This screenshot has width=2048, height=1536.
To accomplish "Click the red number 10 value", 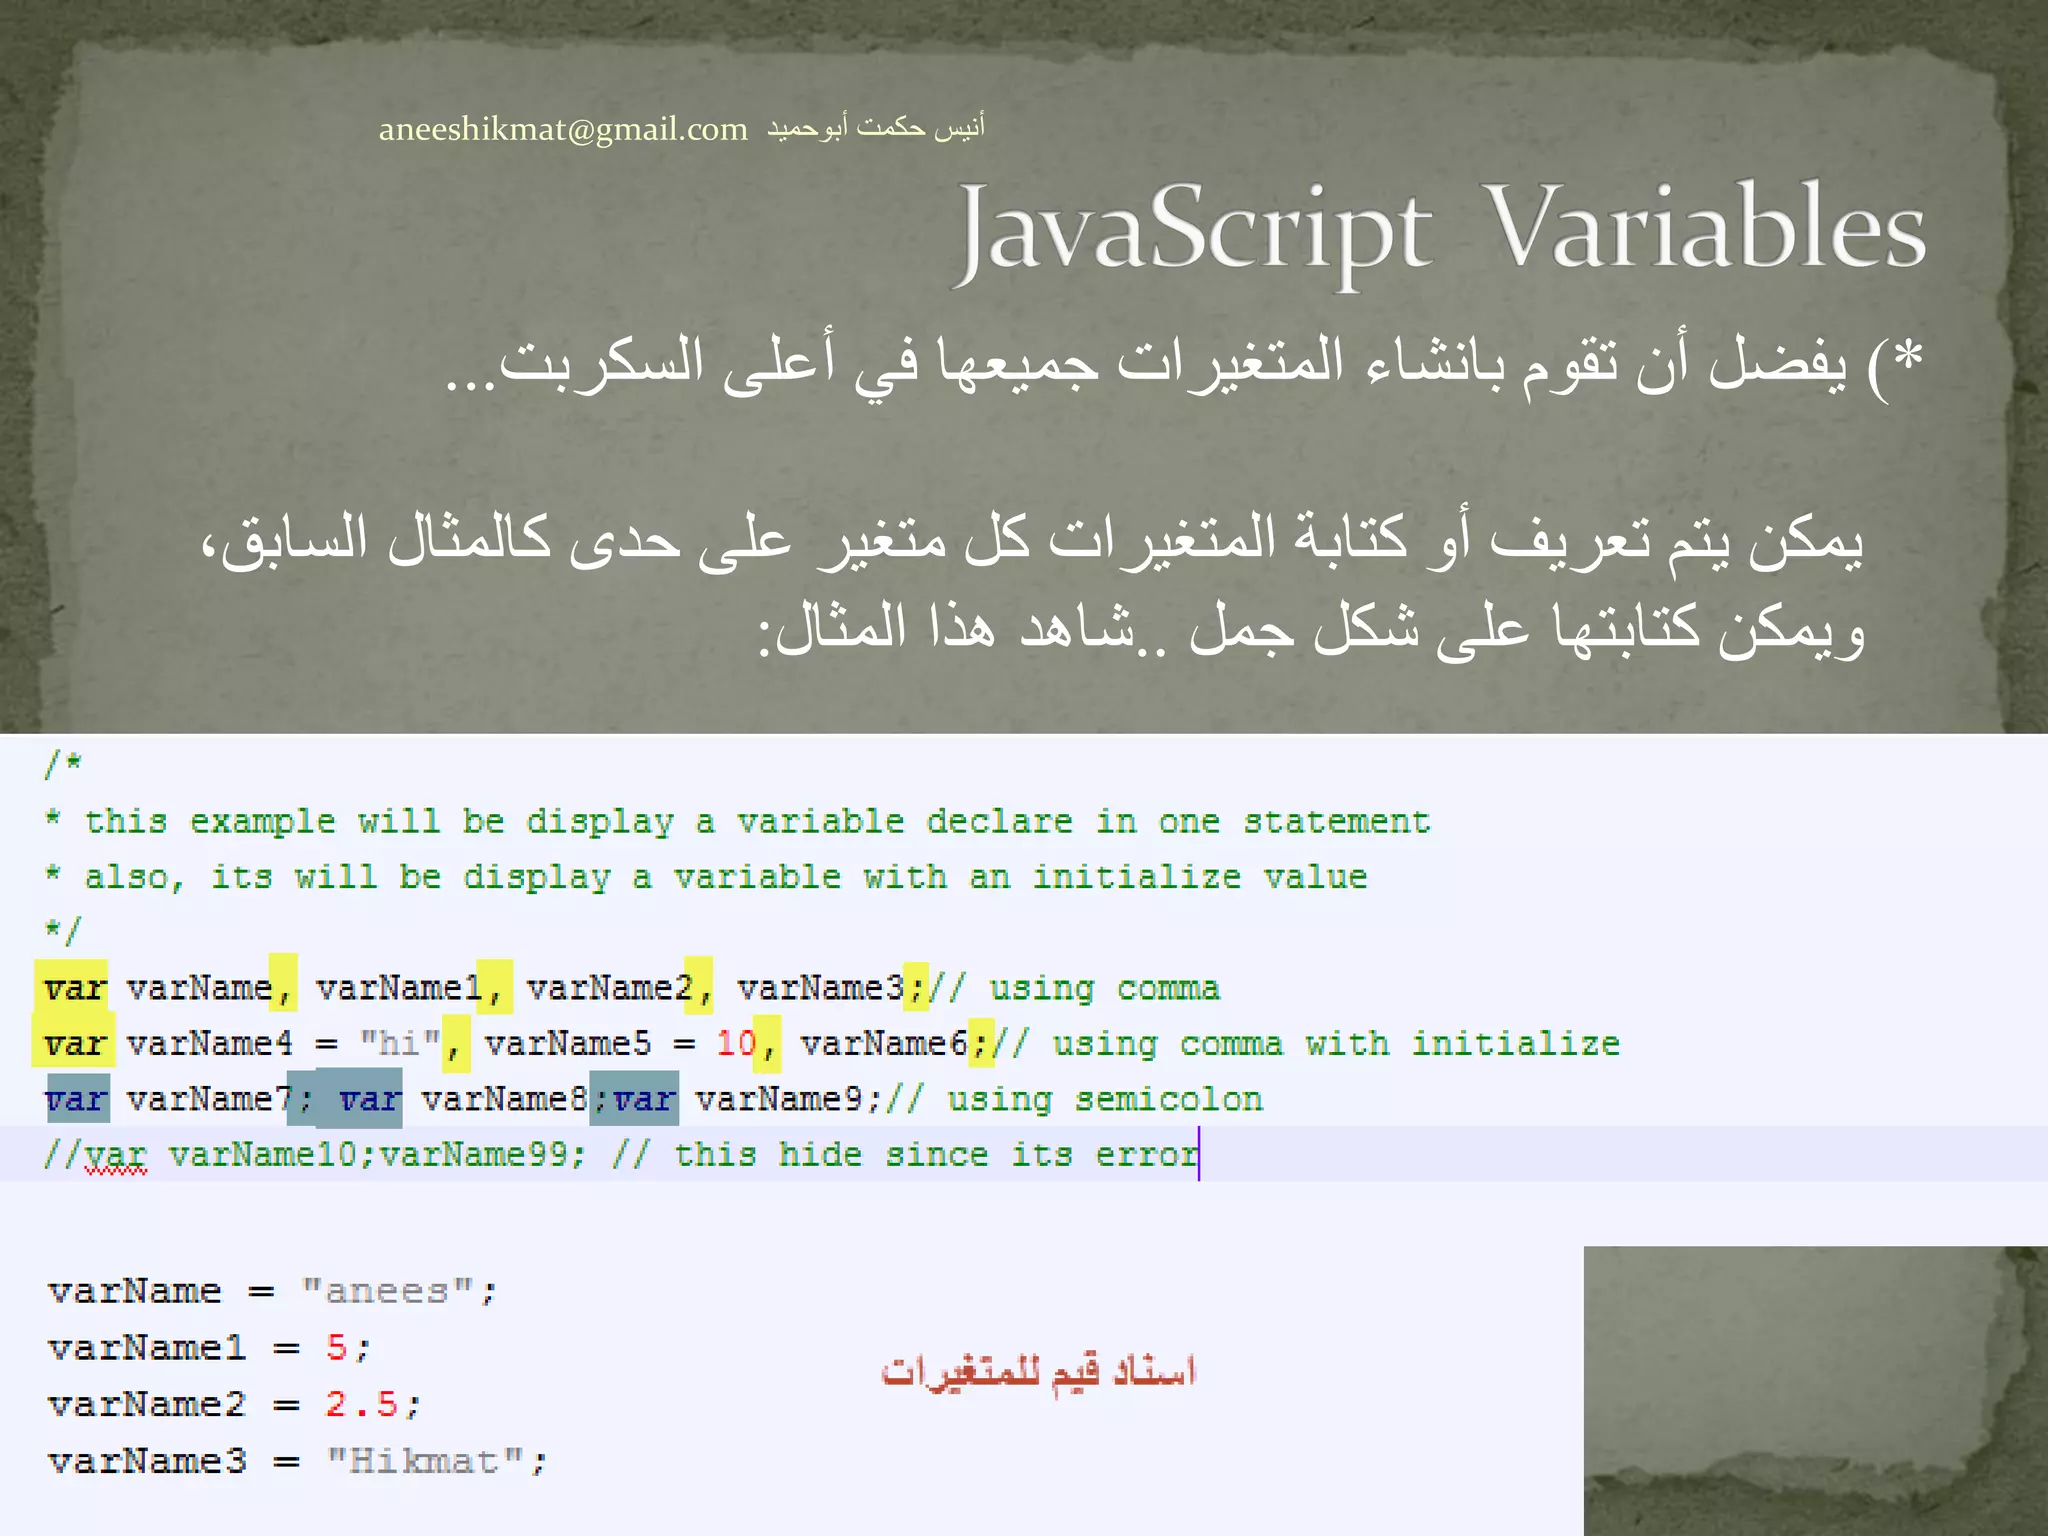I will [x=736, y=1044].
